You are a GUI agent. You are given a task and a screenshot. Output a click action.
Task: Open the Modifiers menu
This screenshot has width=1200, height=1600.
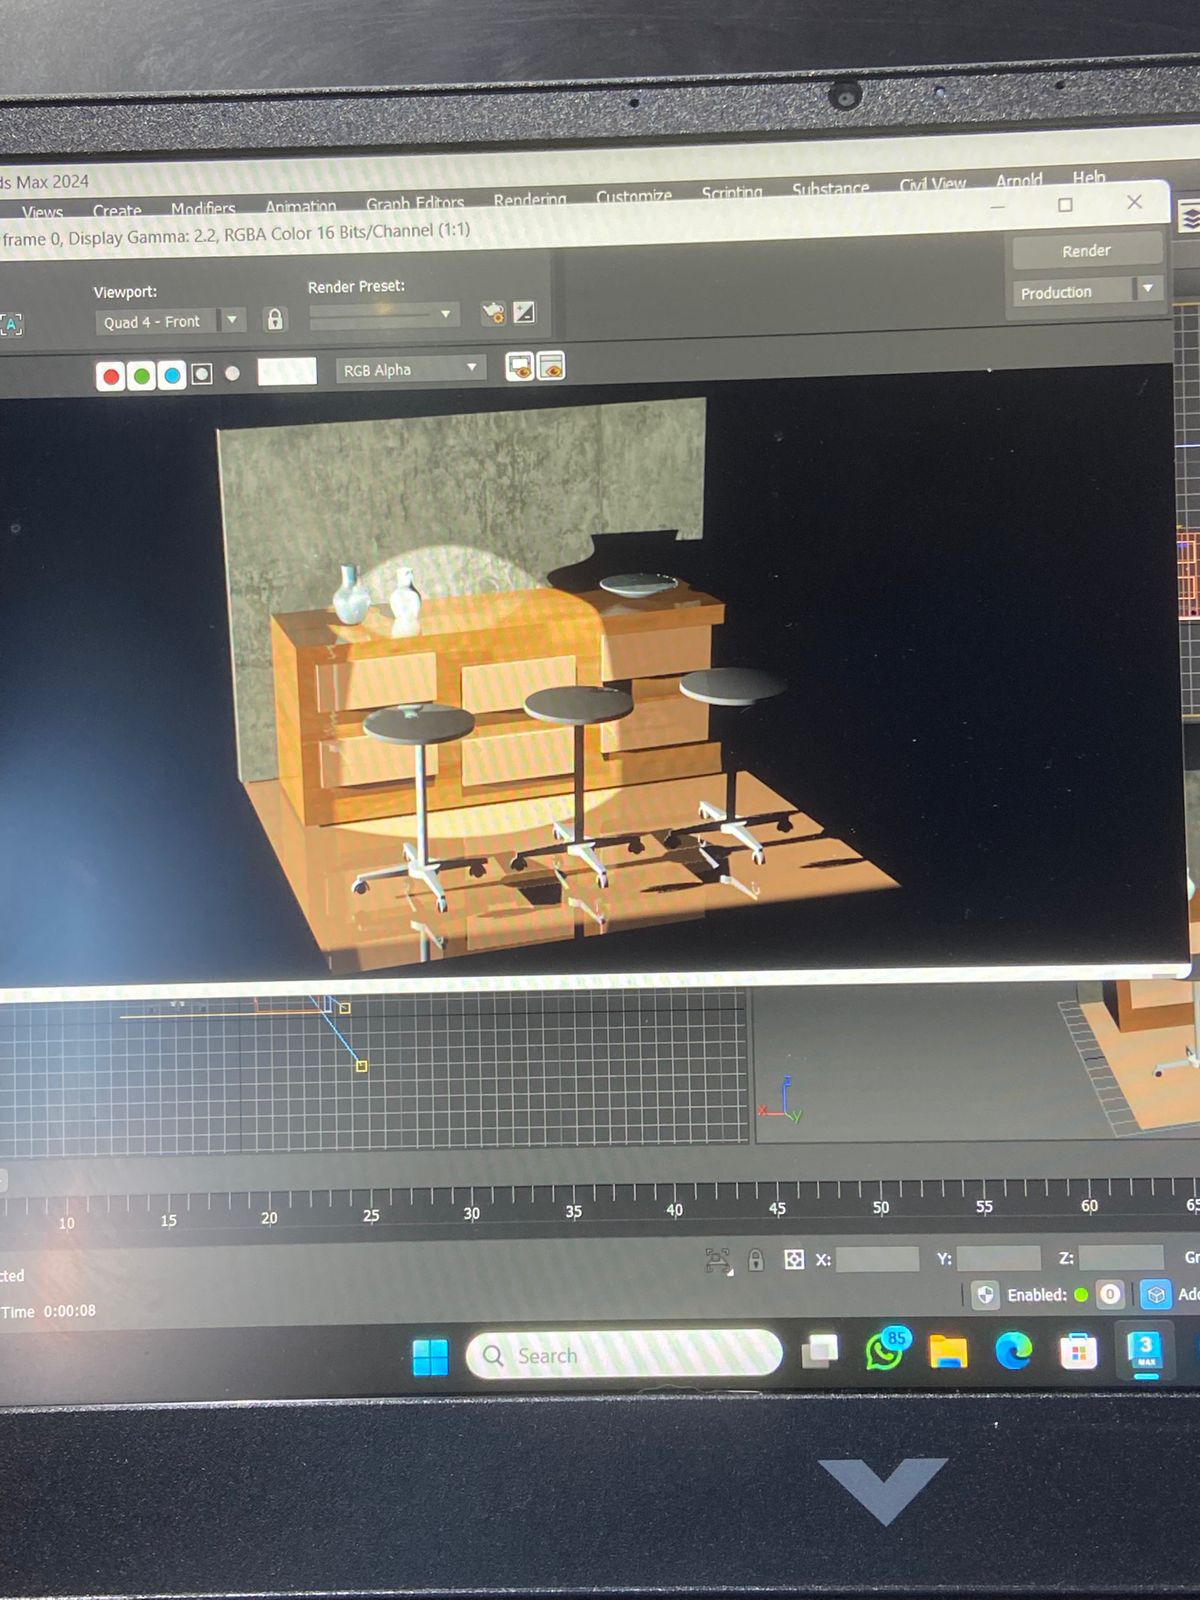click(x=203, y=208)
